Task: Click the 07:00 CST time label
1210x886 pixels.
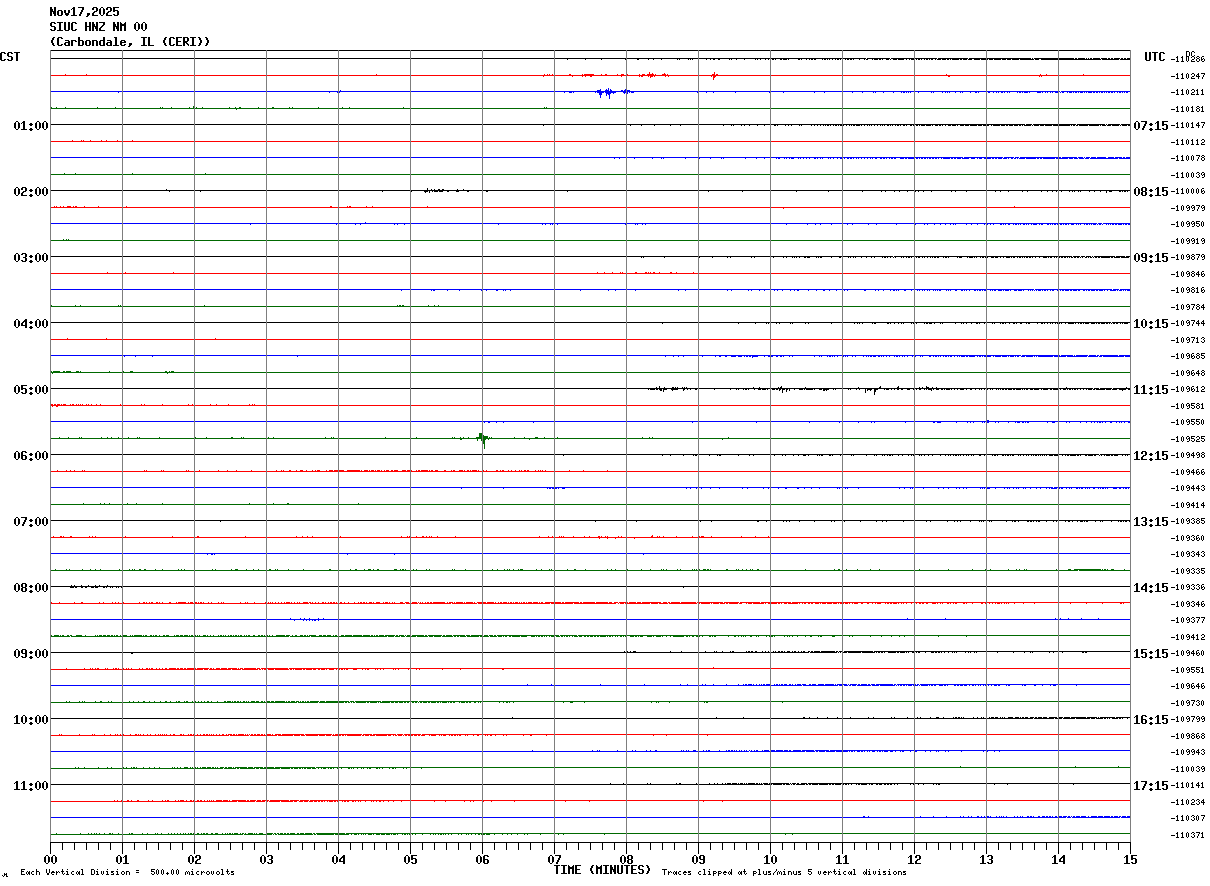Action: 31,522
